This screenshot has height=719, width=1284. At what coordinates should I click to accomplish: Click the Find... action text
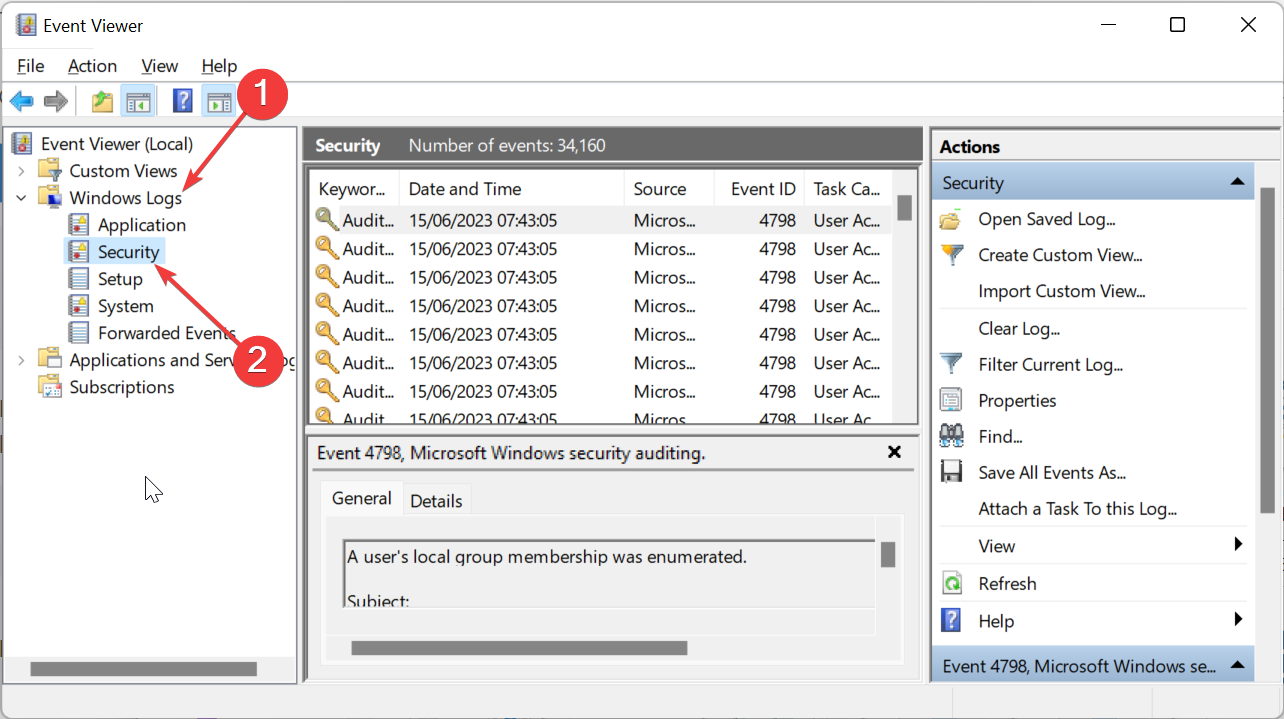1000,437
